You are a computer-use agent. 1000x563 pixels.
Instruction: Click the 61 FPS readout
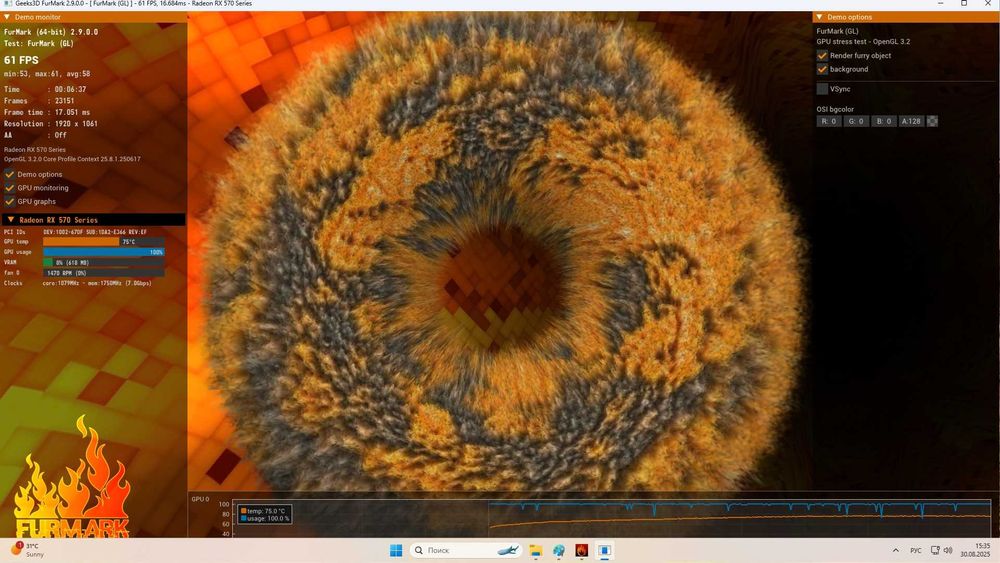click(21, 60)
